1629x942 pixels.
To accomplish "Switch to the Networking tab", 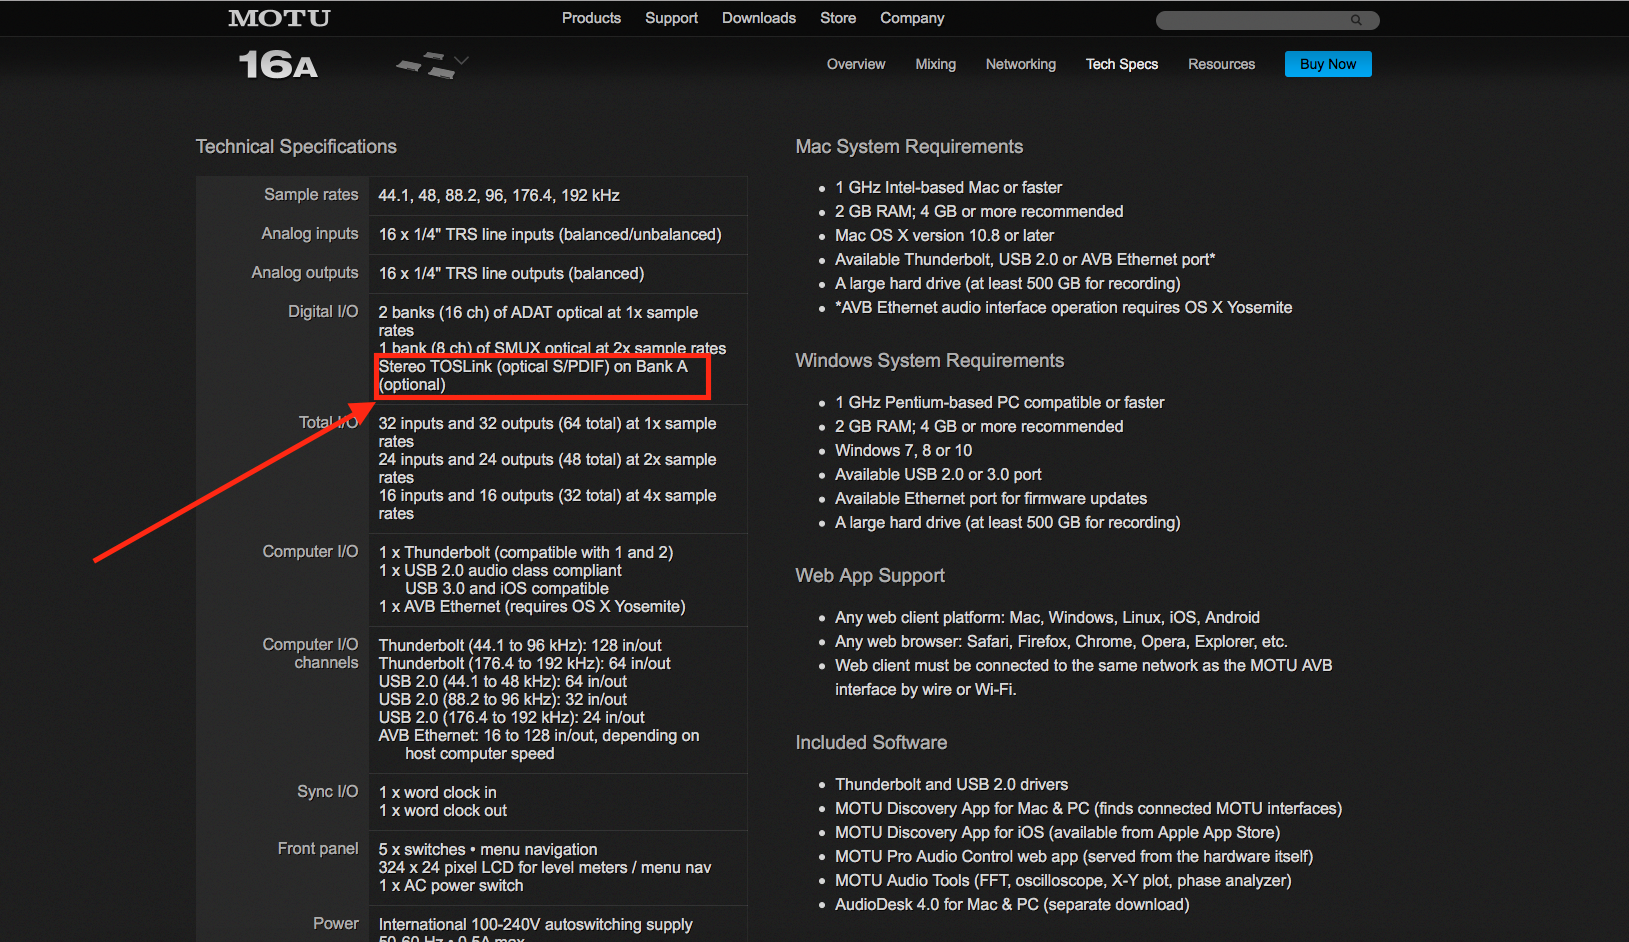I will coord(1021,64).
